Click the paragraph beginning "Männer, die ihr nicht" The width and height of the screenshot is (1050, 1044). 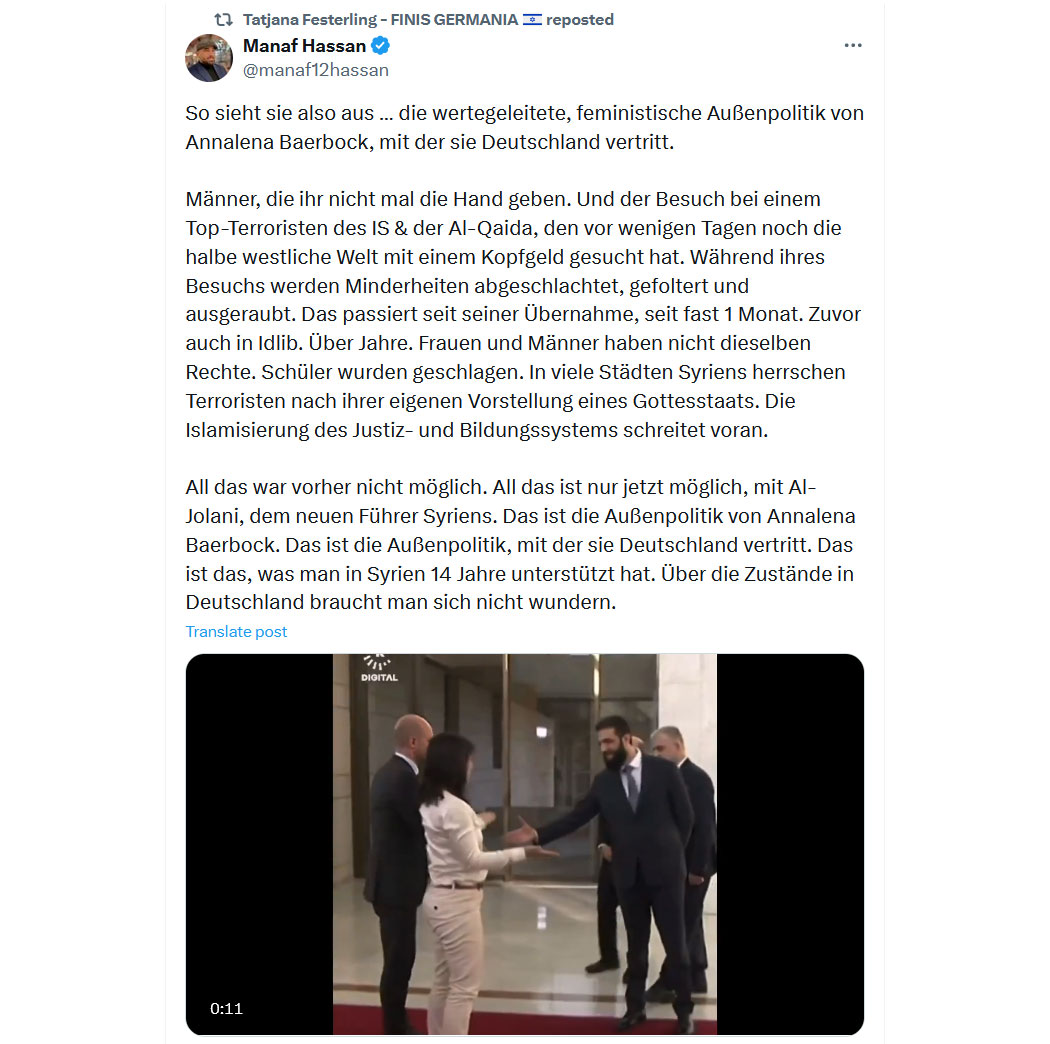(524, 314)
